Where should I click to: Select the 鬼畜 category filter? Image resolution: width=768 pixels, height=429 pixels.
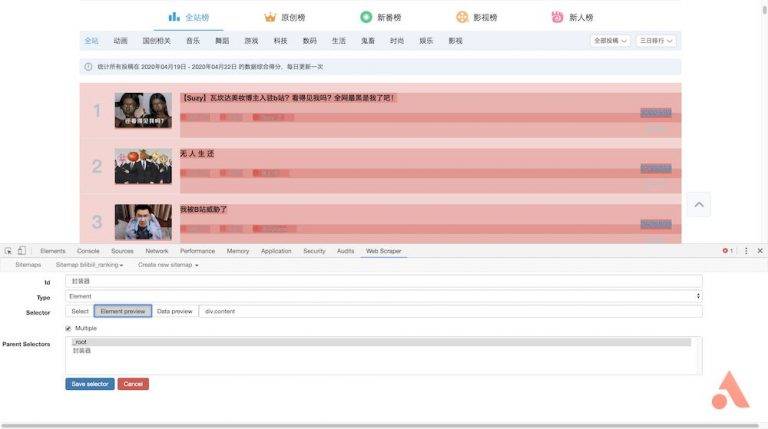368,41
